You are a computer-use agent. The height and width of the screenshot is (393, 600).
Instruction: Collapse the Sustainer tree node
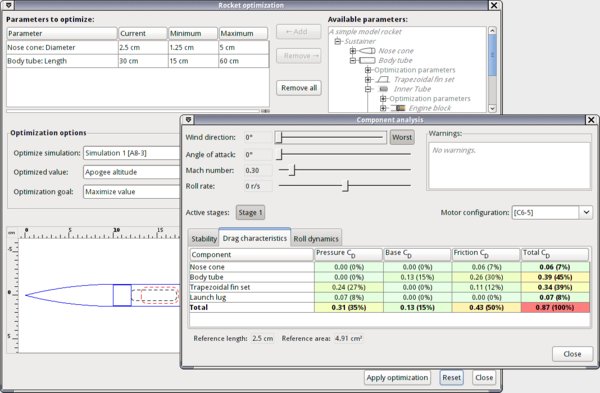point(338,41)
